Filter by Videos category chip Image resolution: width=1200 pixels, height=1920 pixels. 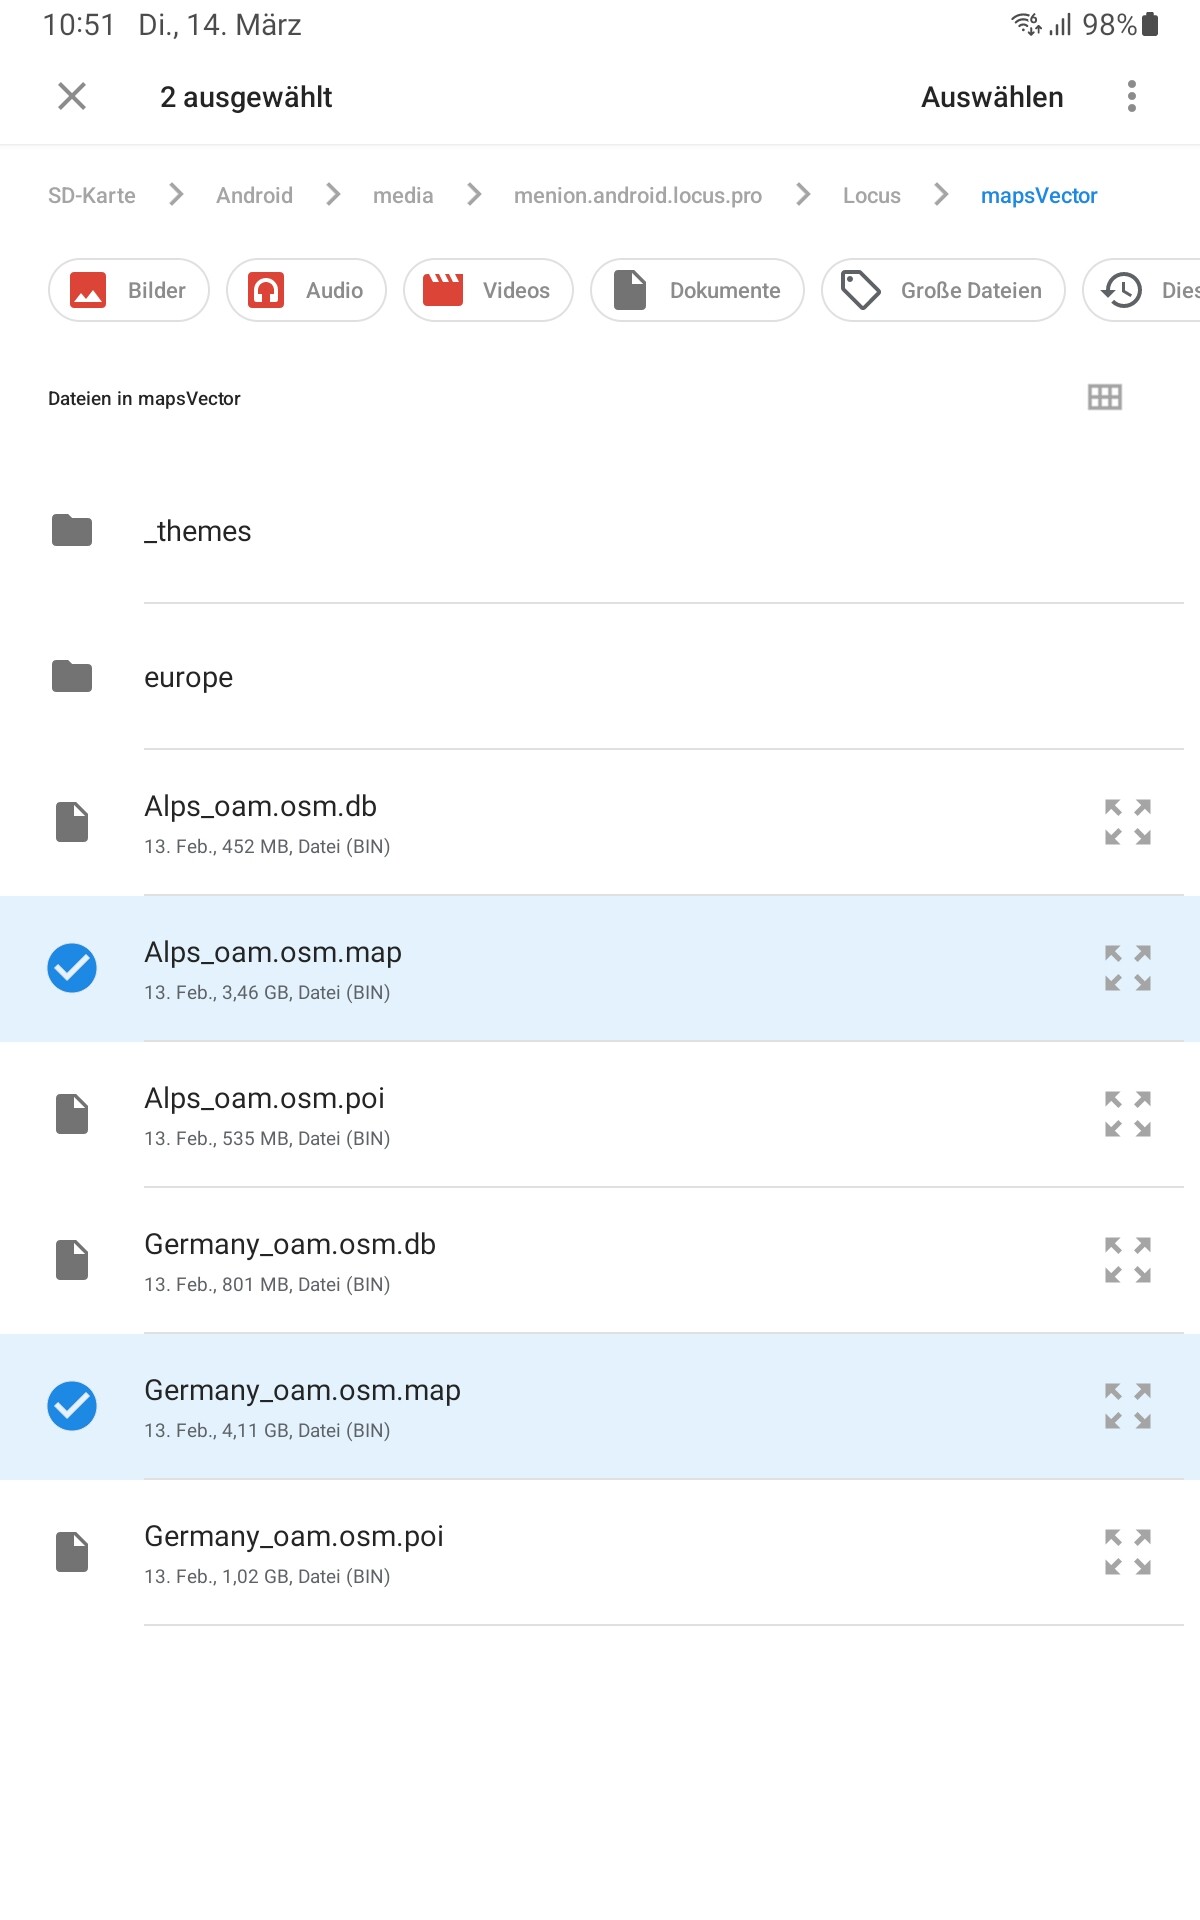click(488, 290)
